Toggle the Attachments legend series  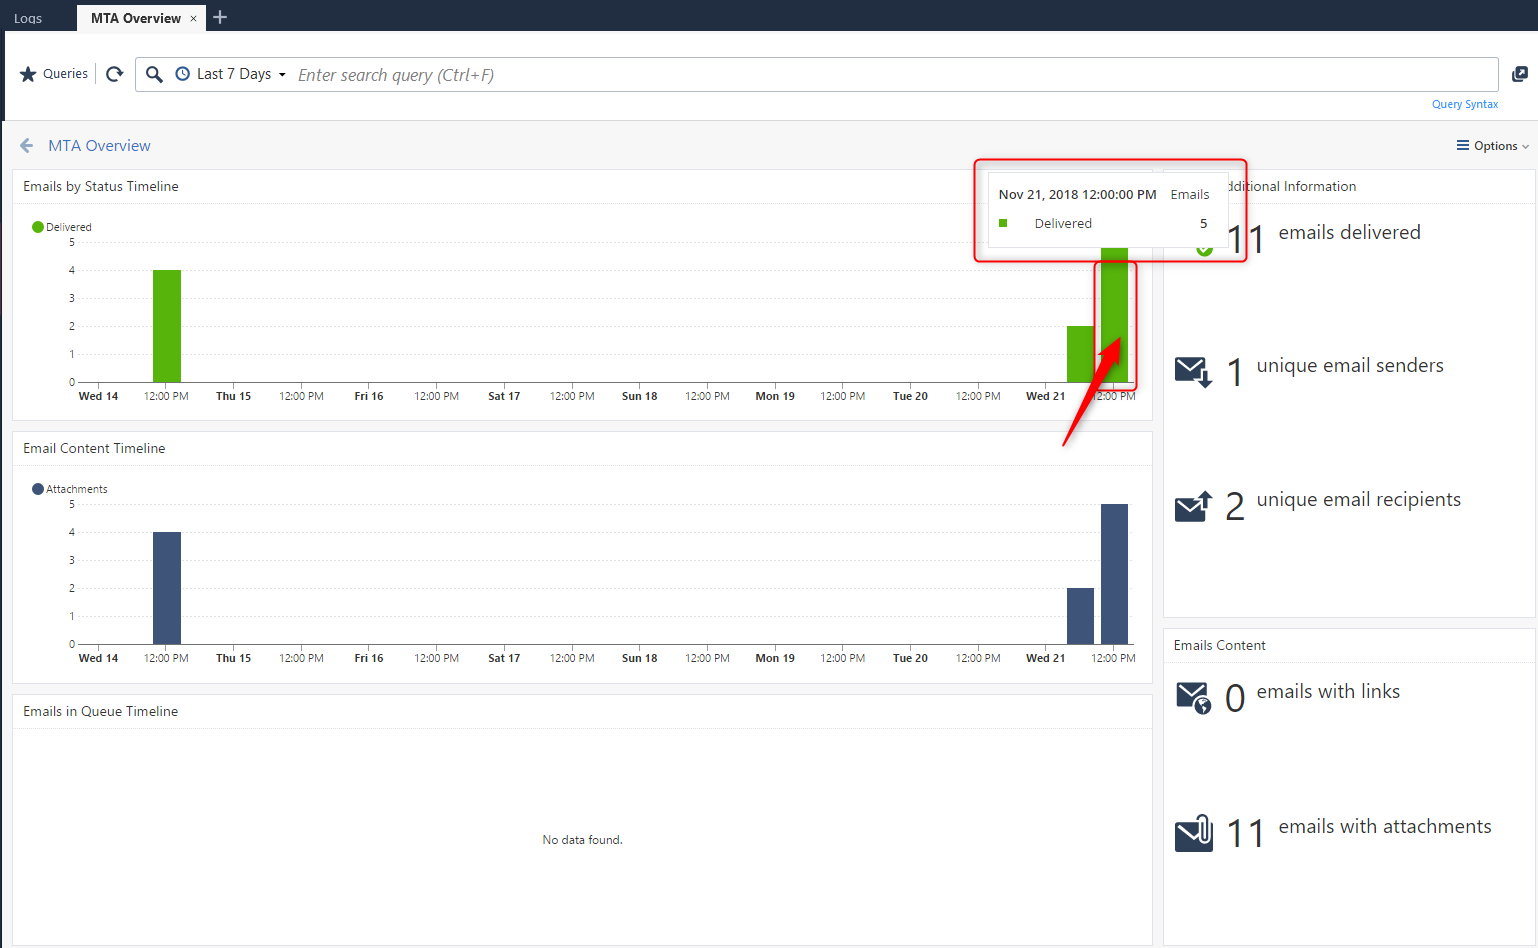click(x=69, y=489)
